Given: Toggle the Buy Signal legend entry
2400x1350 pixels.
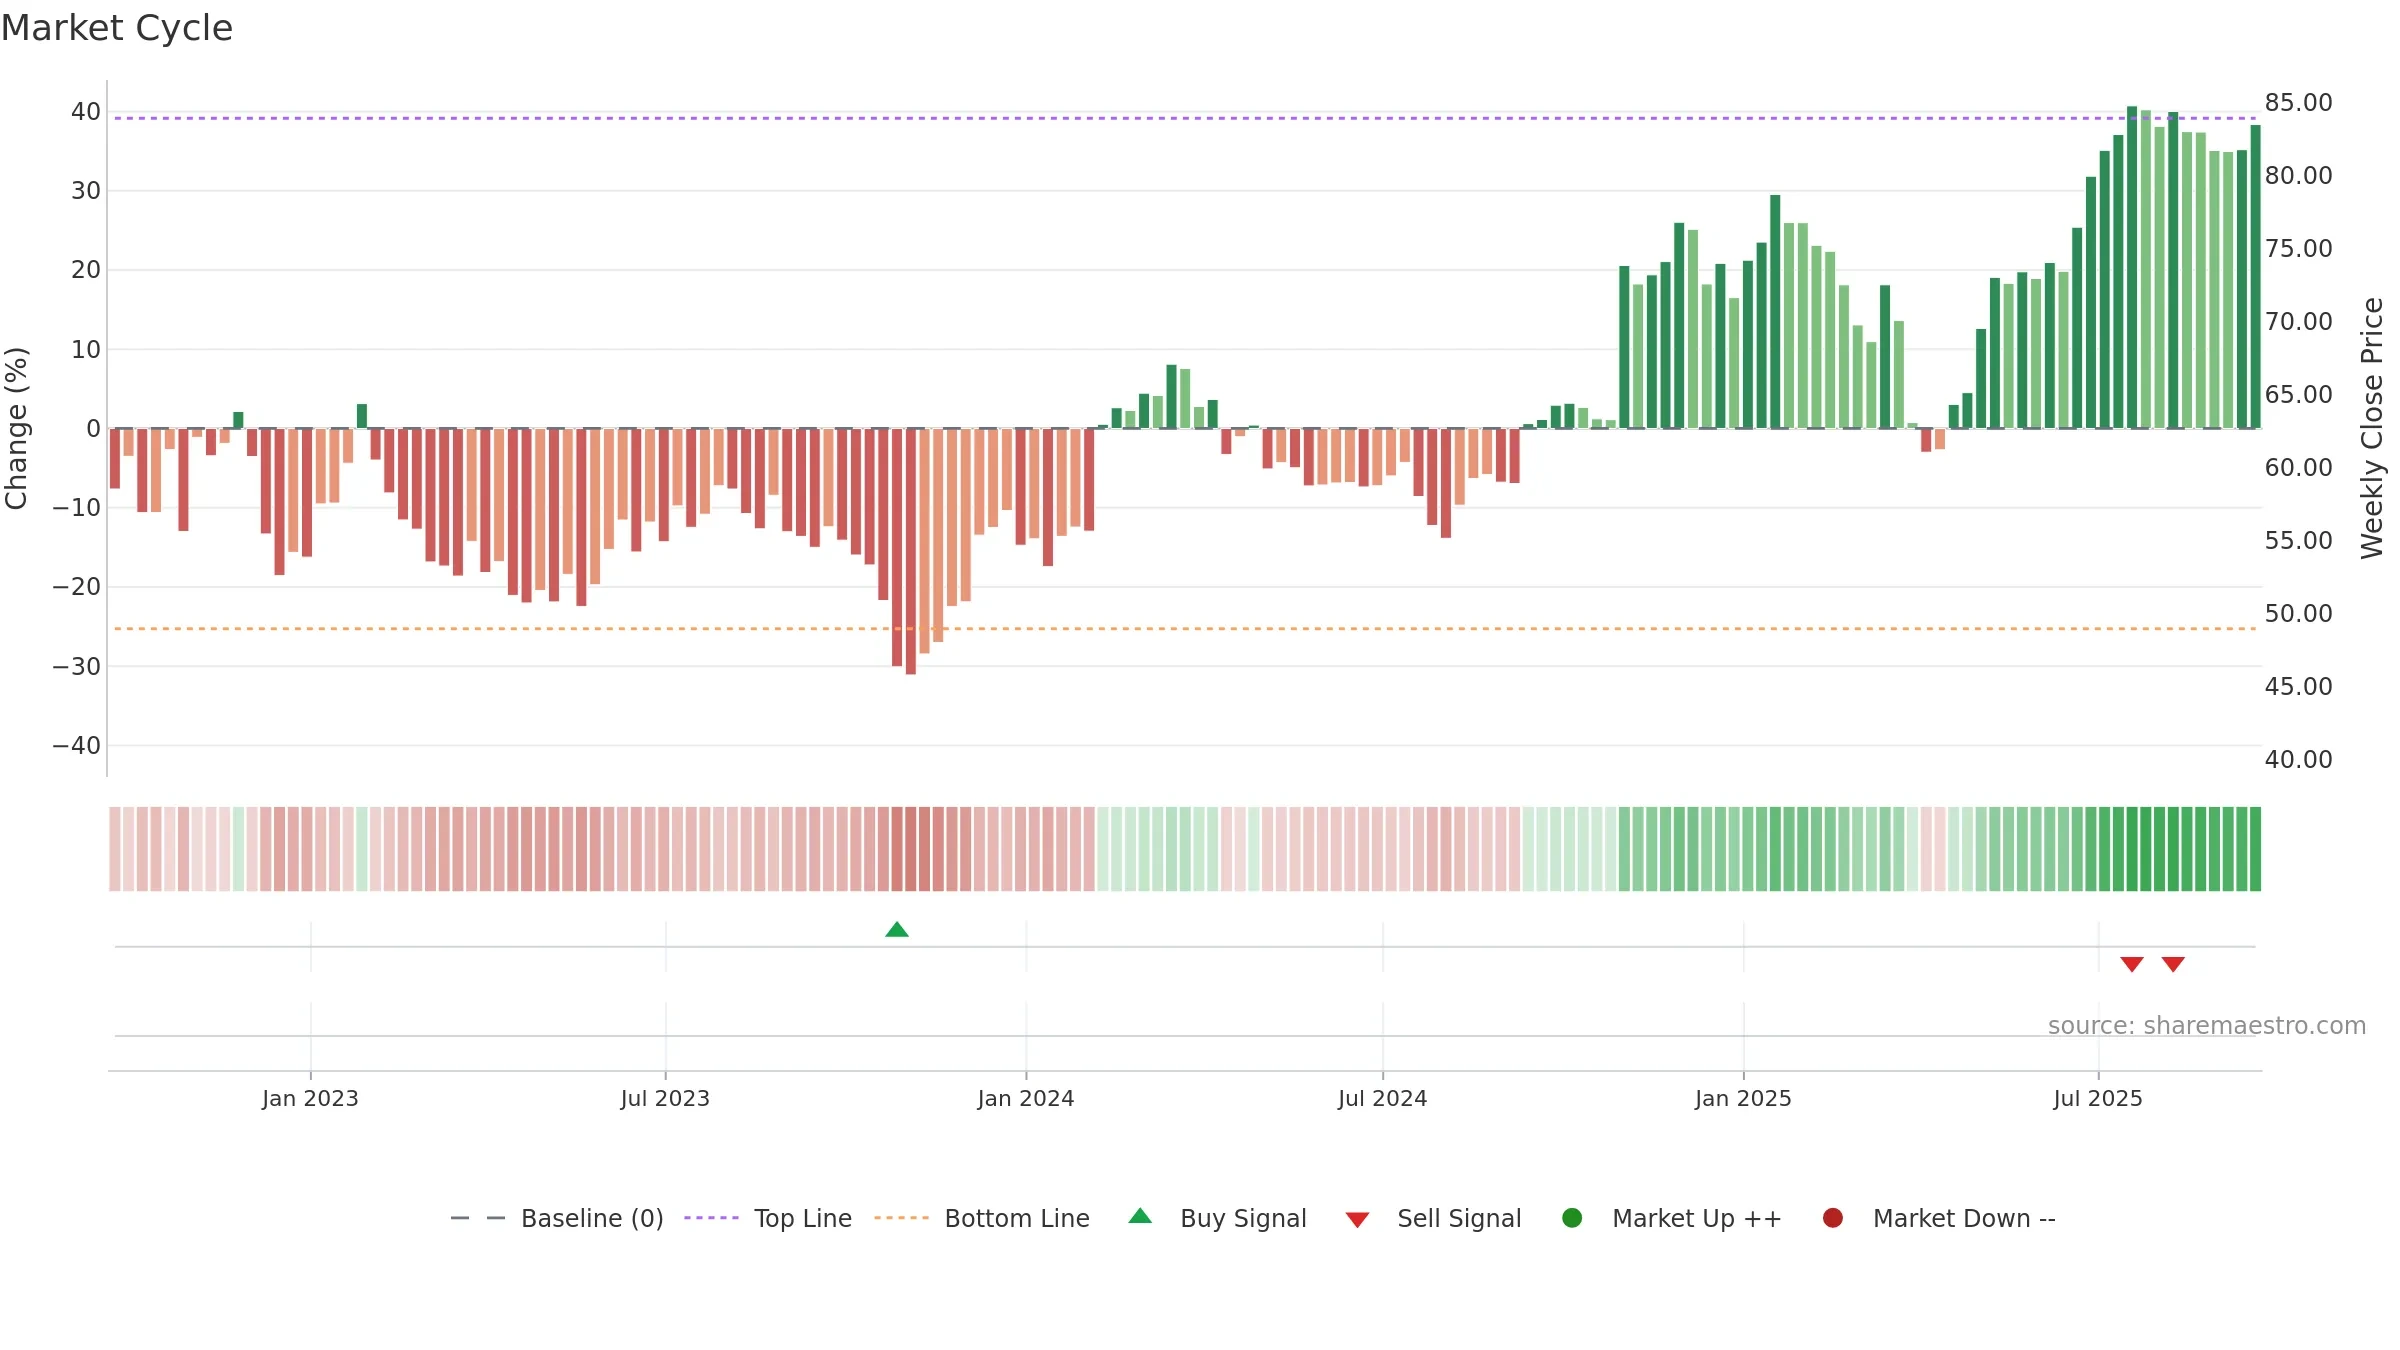Looking at the screenshot, I should click(x=1217, y=1218).
